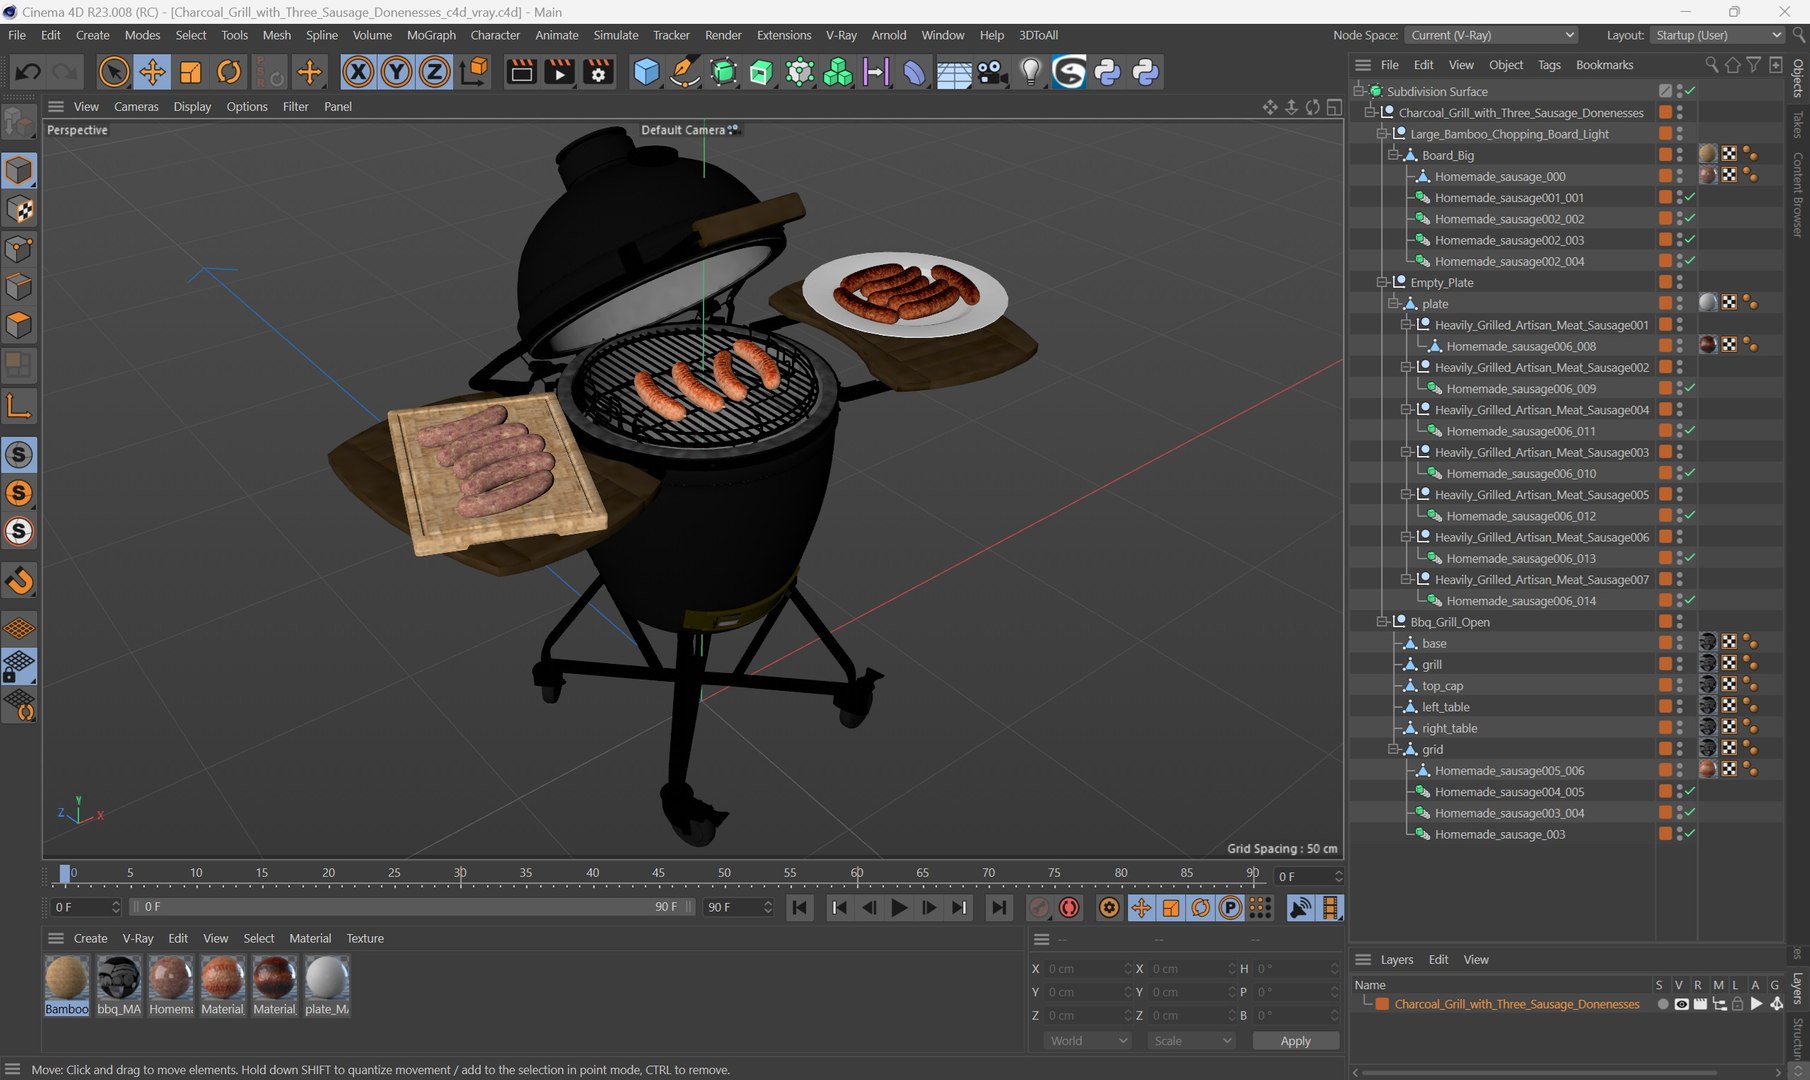Toggle Y axis lock
The height and width of the screenshot is (1080, 1810).
click(x=396, y=72)
